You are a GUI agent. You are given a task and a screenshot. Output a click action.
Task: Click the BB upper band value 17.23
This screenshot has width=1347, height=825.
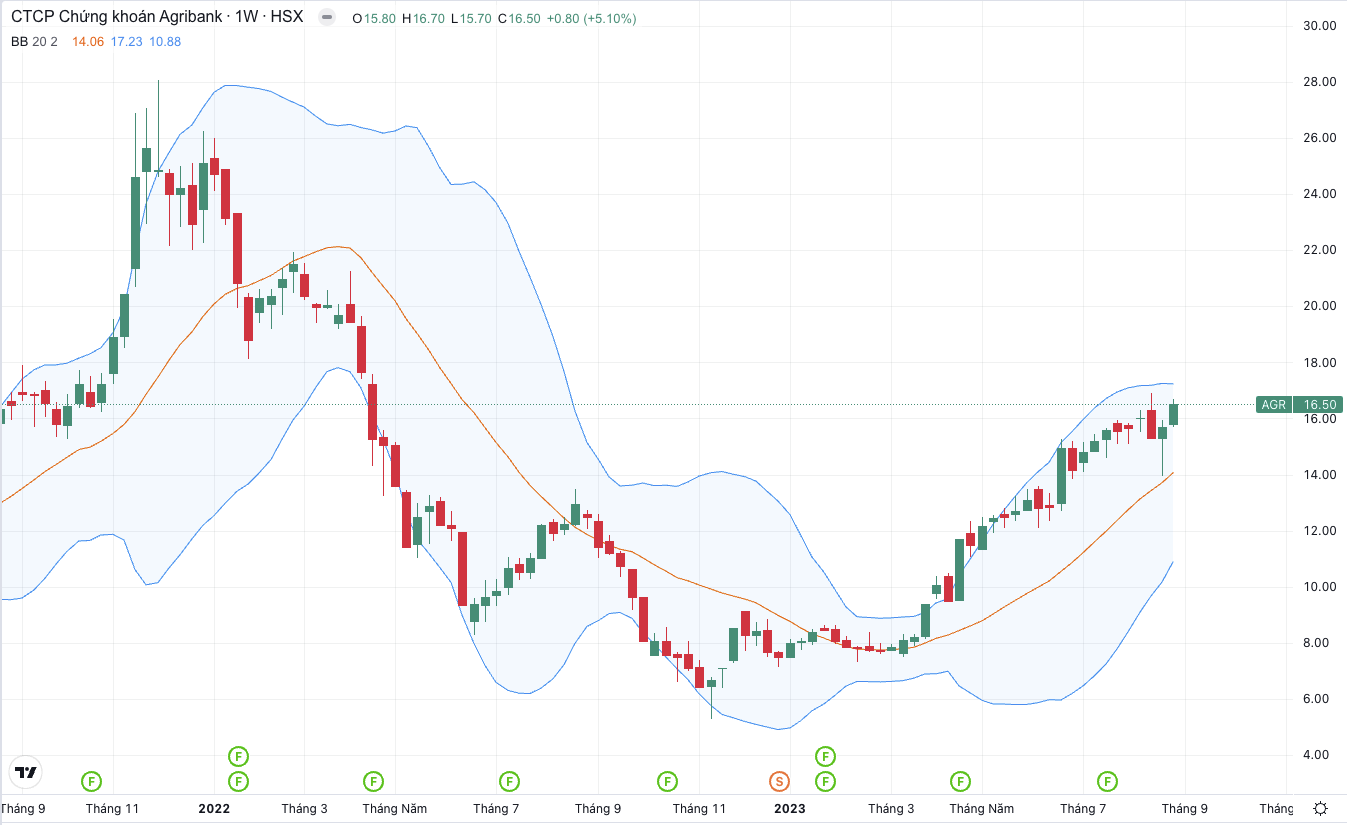(x=126, y=41)
